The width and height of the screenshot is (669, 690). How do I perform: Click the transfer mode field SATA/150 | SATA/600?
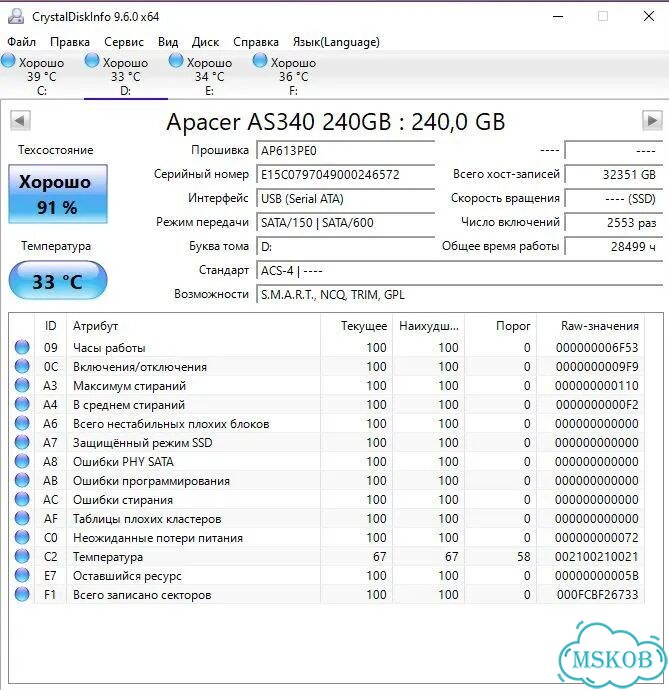coord(346,222)
